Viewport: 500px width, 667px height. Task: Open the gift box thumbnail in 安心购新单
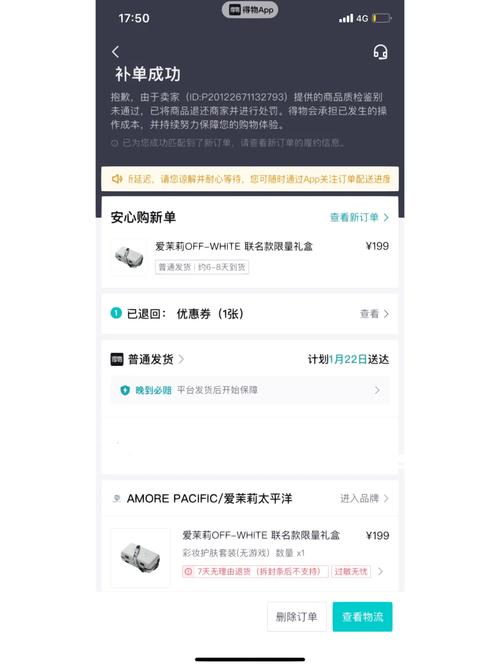tap(129, 257)
